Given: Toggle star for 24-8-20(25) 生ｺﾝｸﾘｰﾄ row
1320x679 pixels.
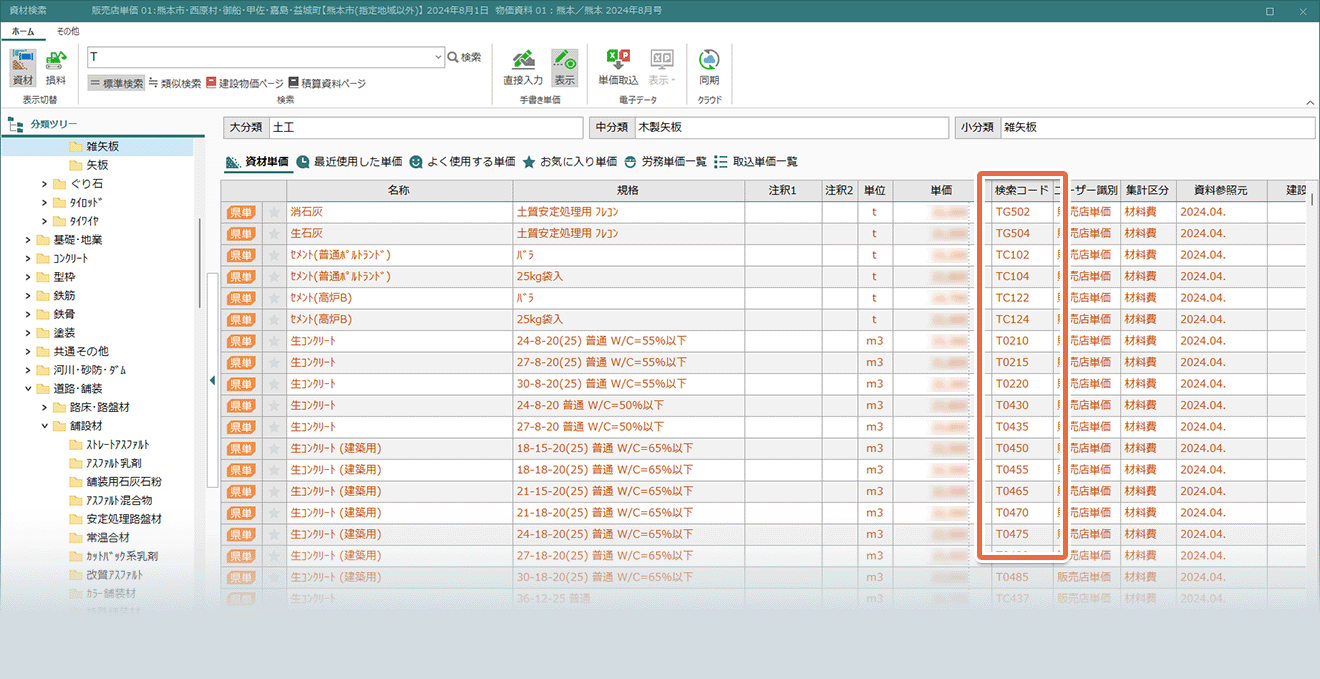Looking at the screenshot, I should (x=274, y=341).
